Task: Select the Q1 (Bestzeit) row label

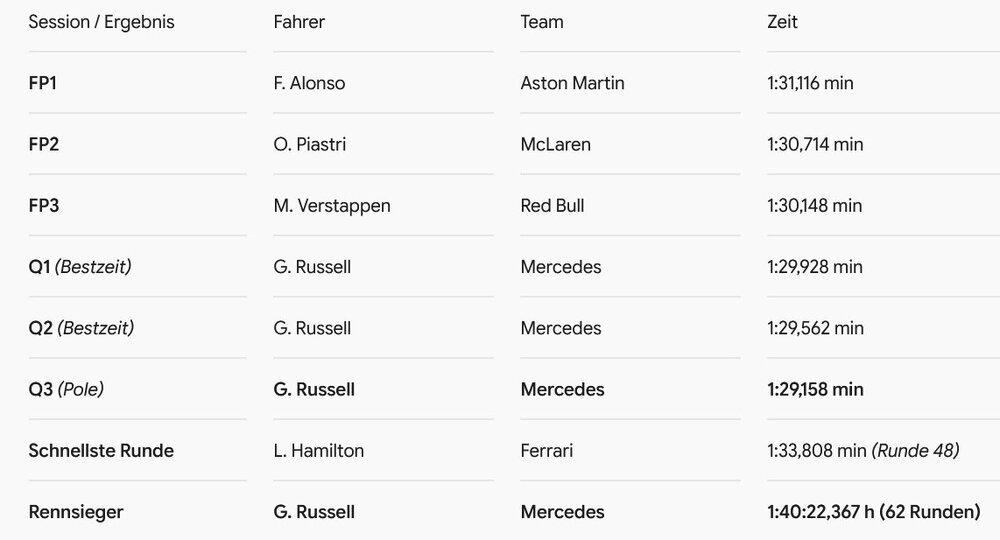Action: coord(80,266)
